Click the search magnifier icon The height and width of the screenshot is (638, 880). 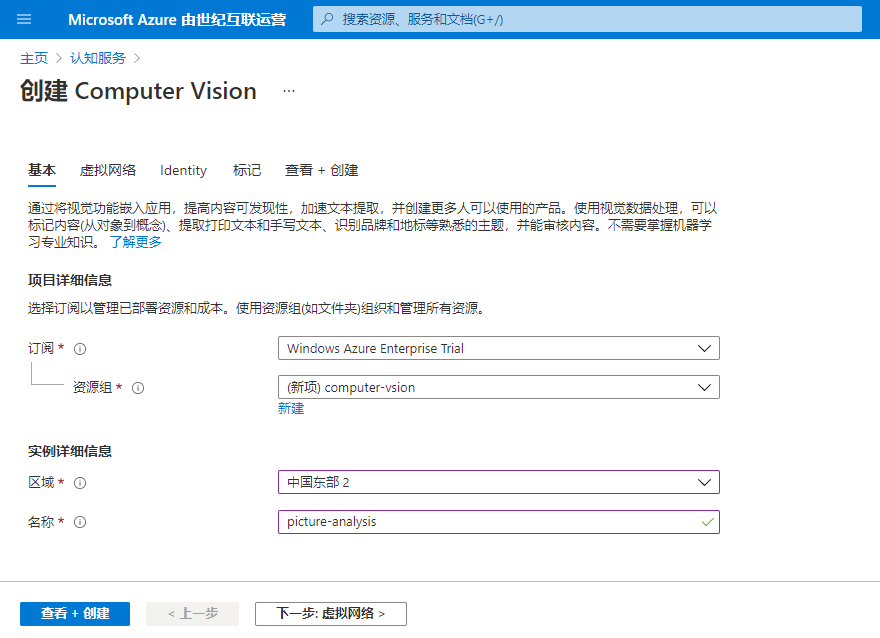[327, 19]
